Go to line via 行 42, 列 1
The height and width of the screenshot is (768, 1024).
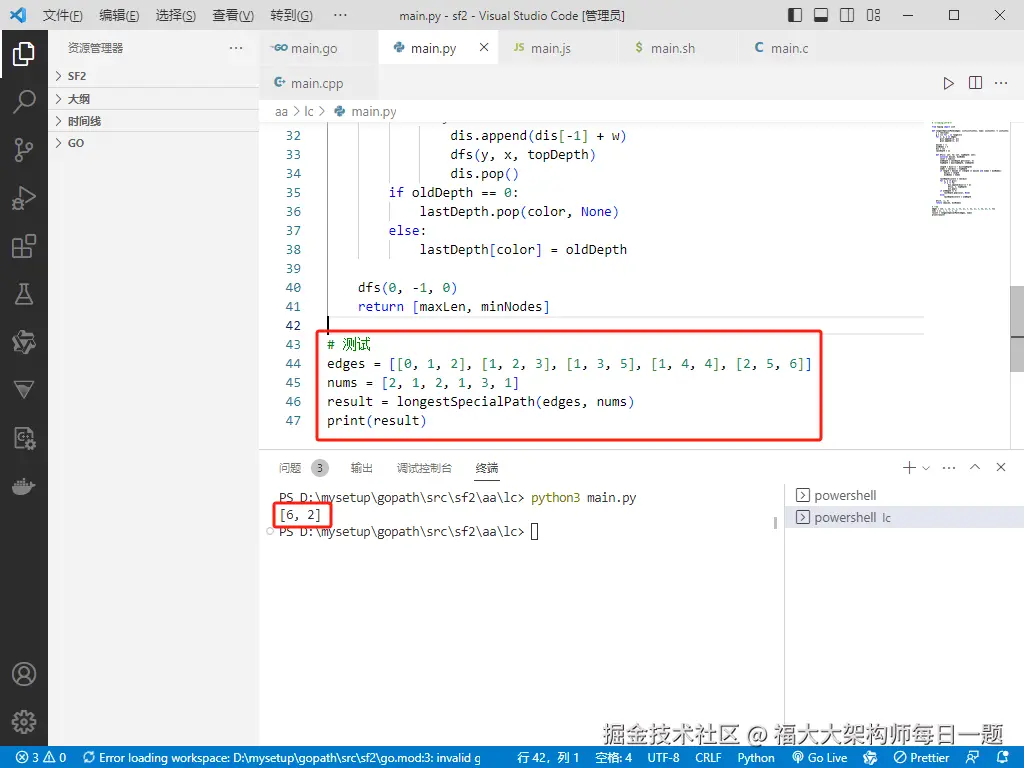(x=548, y=758)
